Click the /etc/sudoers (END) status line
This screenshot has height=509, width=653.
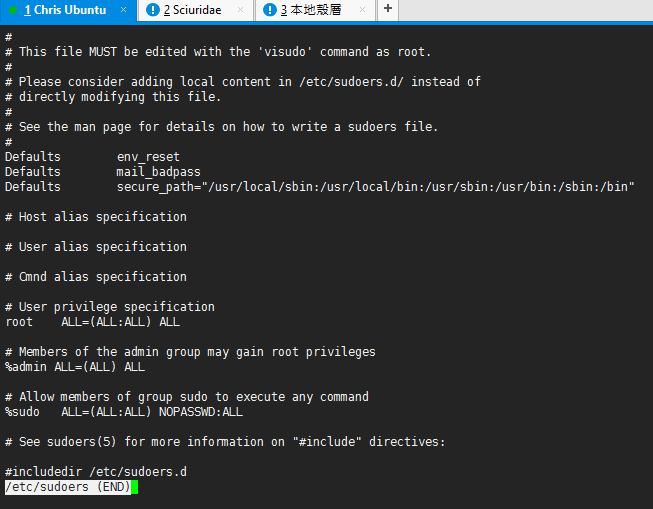pyautogui.click(x=66, y=487)
